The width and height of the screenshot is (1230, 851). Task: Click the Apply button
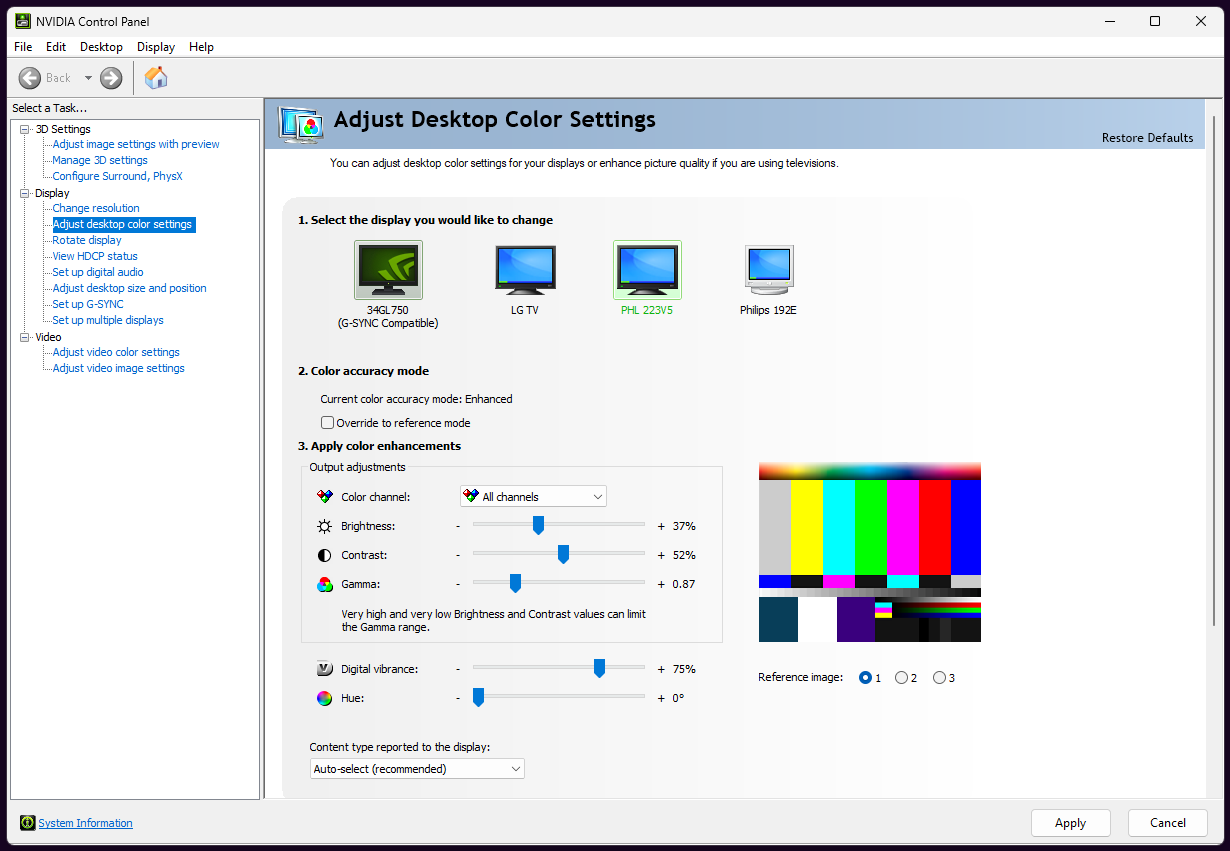coord(1070,822)
